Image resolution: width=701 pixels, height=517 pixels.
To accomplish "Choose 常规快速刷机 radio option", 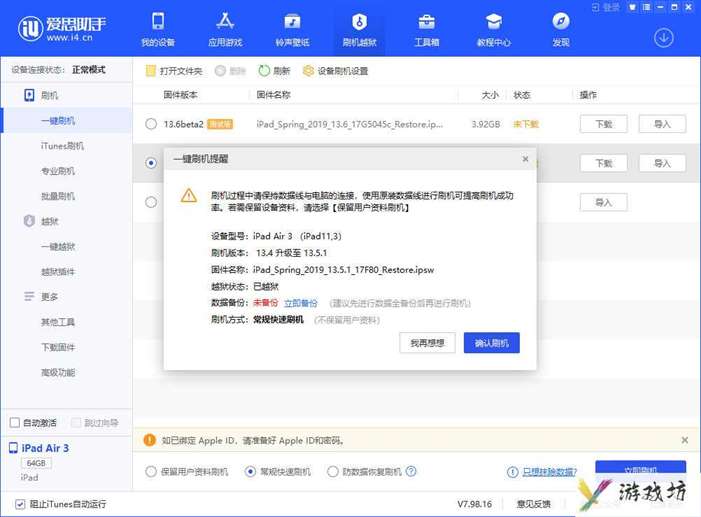I will (250, 471).
